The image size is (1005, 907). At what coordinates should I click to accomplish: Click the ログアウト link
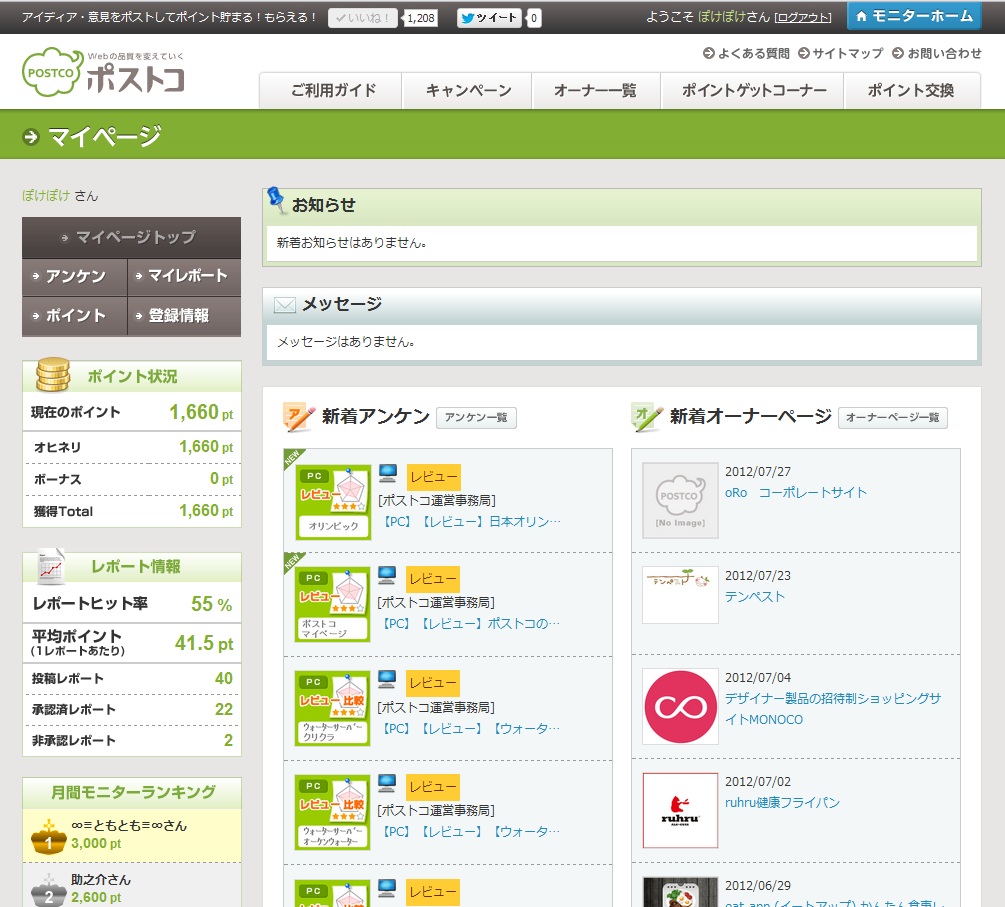tap(803, 18)
